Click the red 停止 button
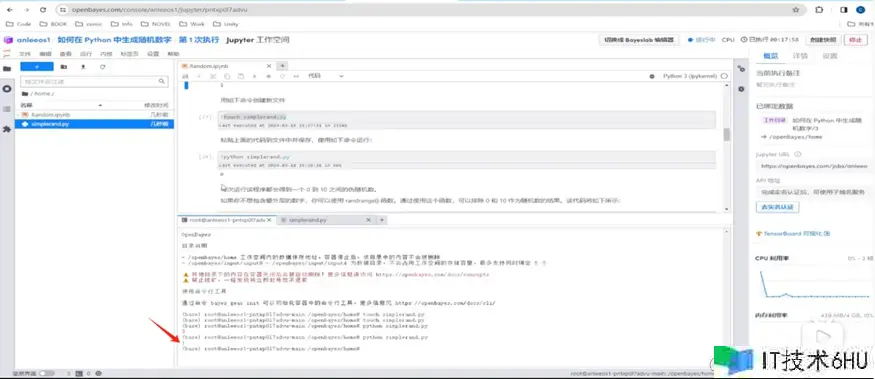 [855, 40]
